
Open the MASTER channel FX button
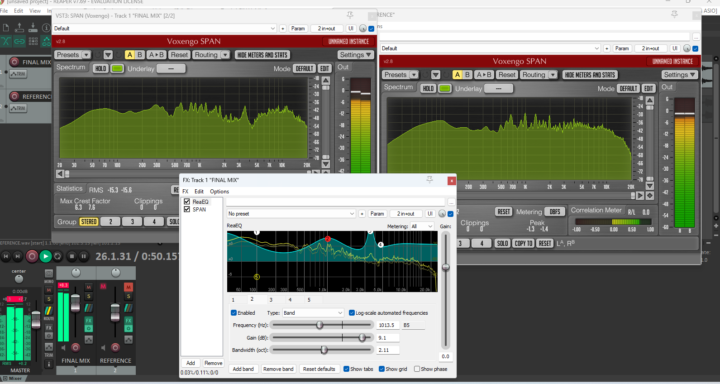[49, 328]
